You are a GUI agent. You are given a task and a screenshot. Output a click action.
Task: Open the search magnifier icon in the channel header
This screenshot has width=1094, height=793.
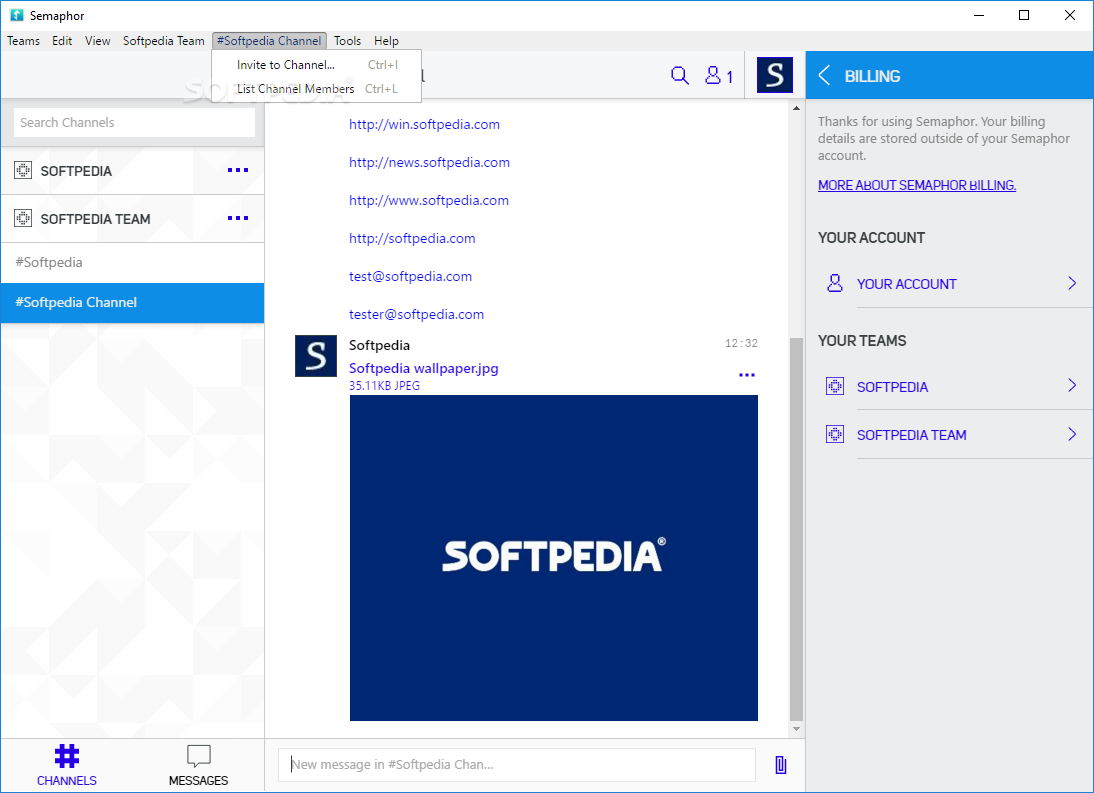coord(680,75)
